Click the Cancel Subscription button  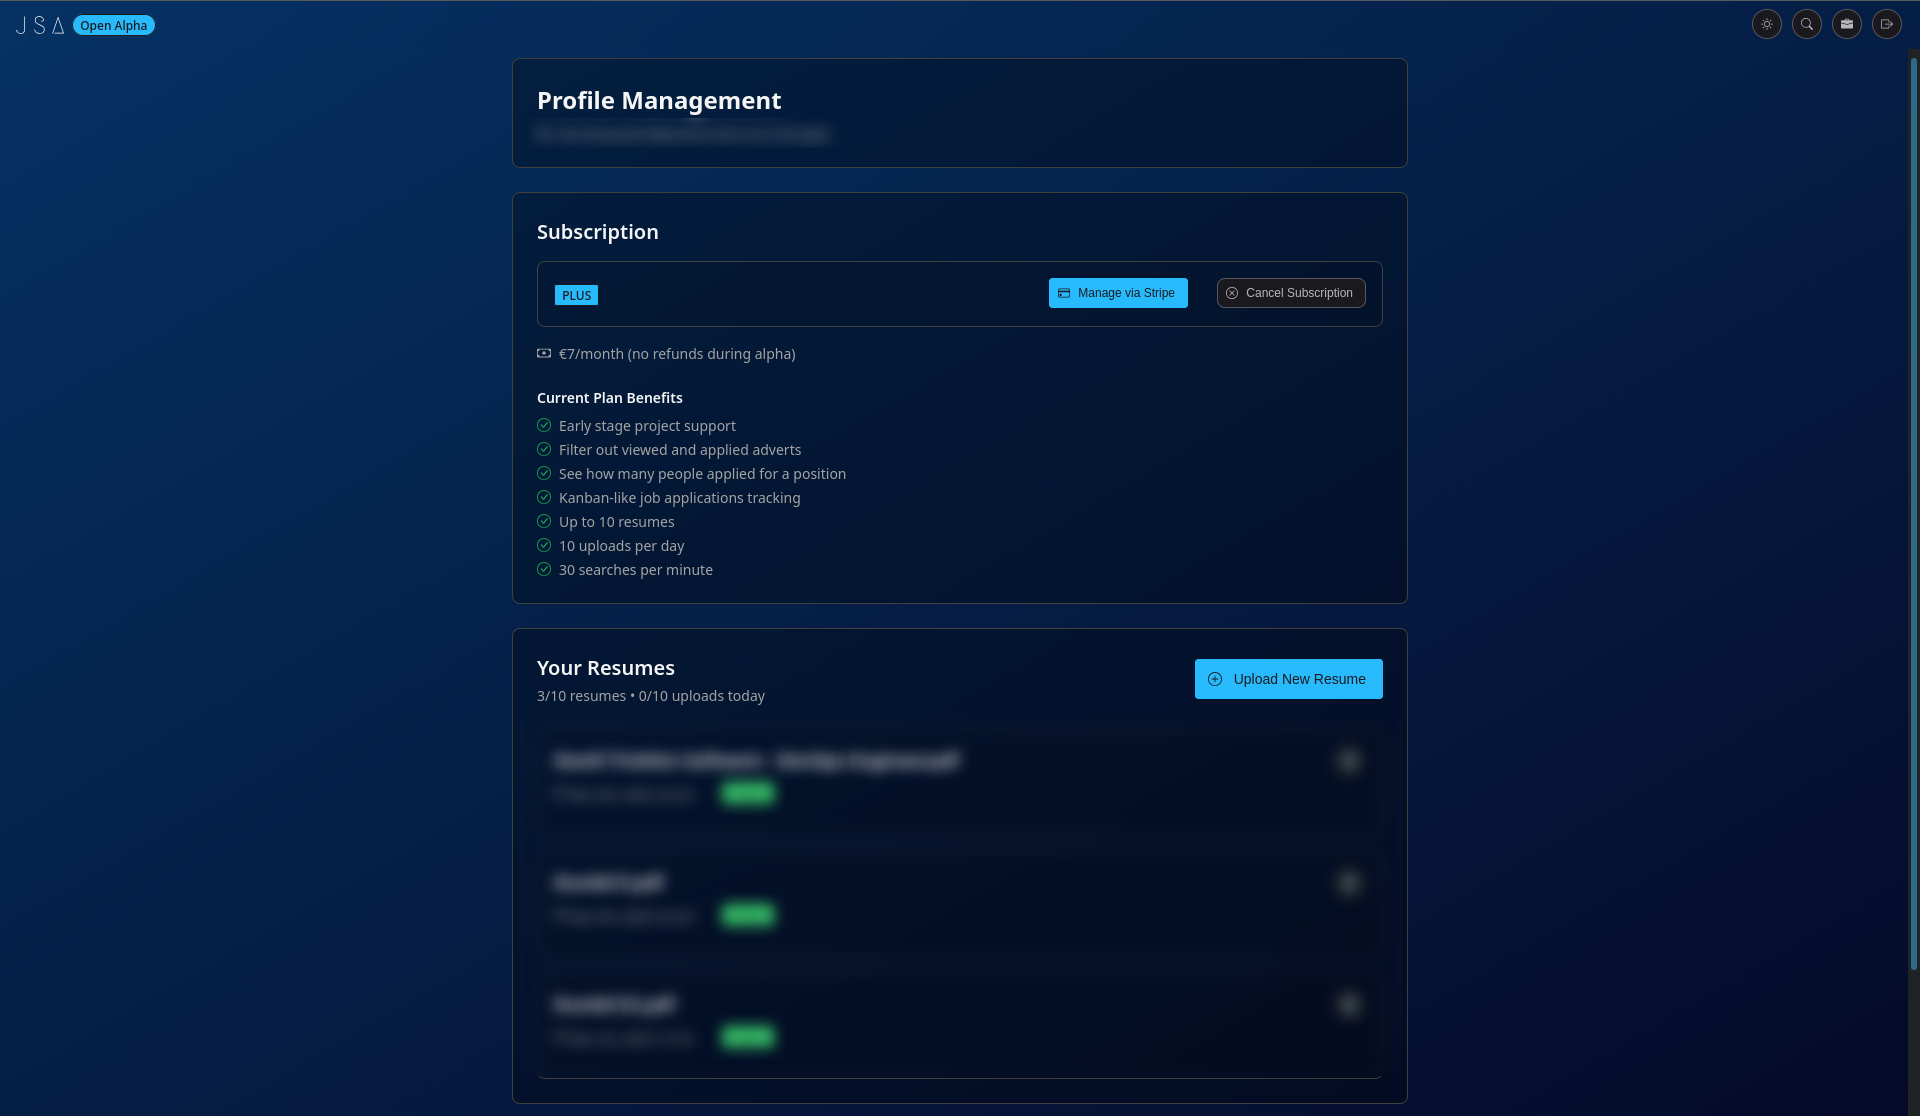point(1290,293)
